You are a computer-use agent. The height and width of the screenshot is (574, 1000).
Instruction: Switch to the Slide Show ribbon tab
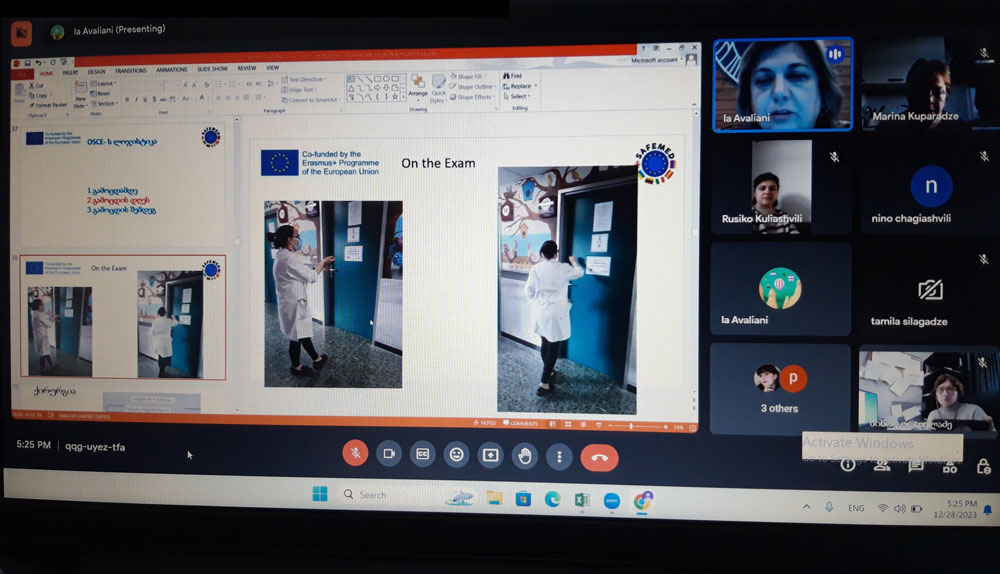[x=211, y=70]
